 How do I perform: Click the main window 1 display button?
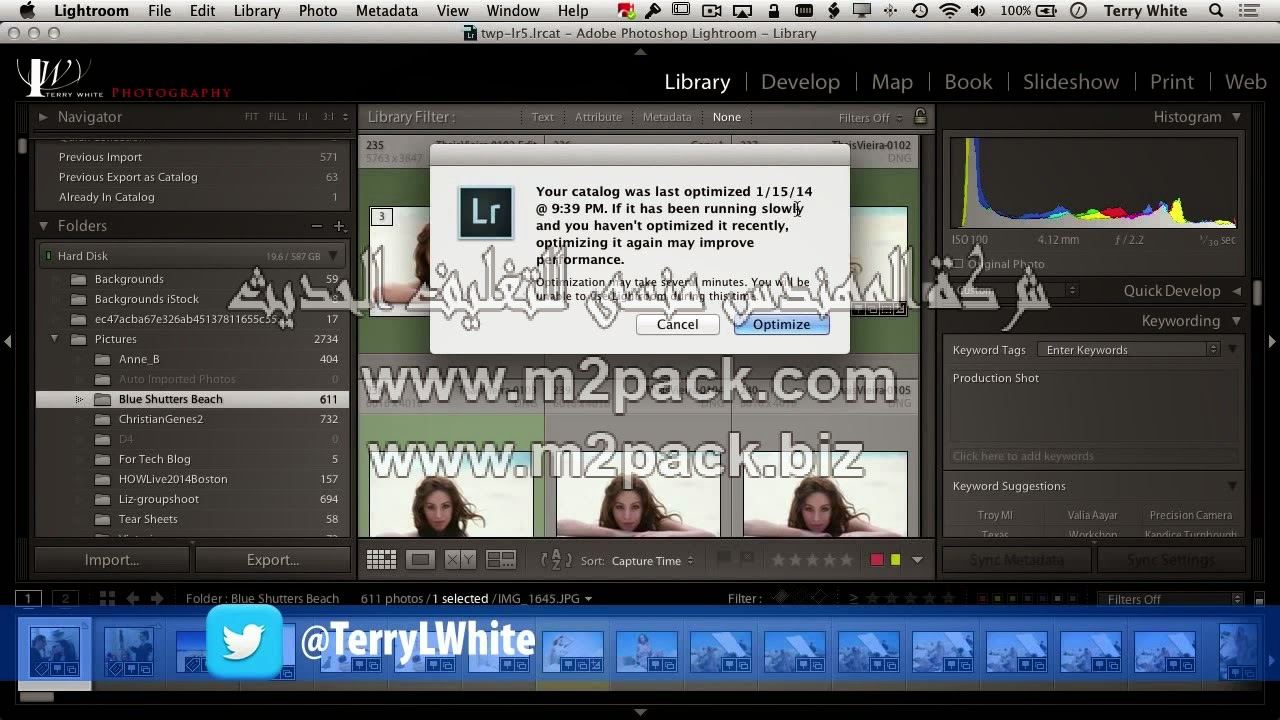coord(29,599)
